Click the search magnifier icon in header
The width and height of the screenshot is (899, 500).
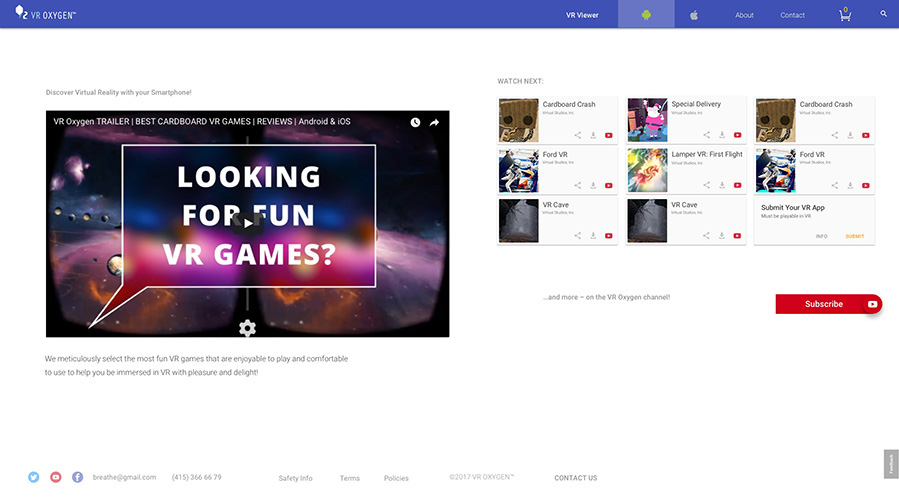pyautogui.click(x=884, y=14)
